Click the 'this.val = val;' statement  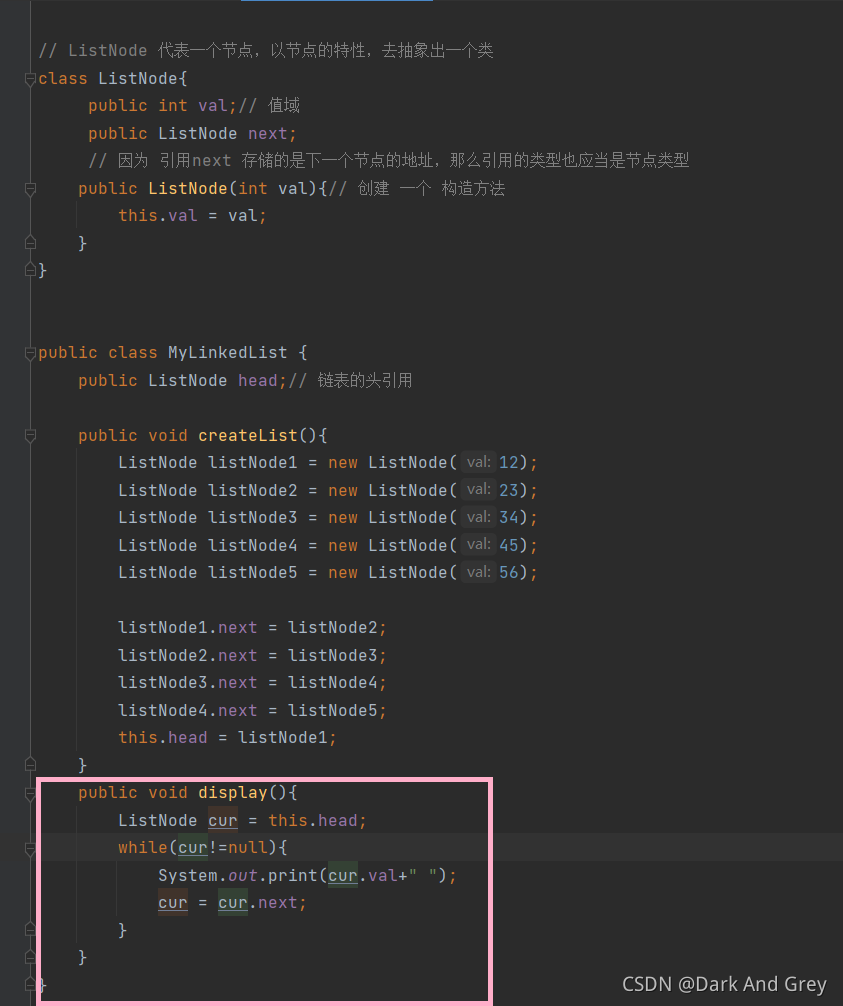(192, 216)
